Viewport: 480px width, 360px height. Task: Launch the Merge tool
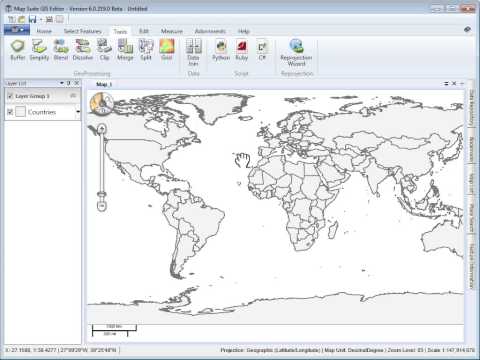point(125,50)
